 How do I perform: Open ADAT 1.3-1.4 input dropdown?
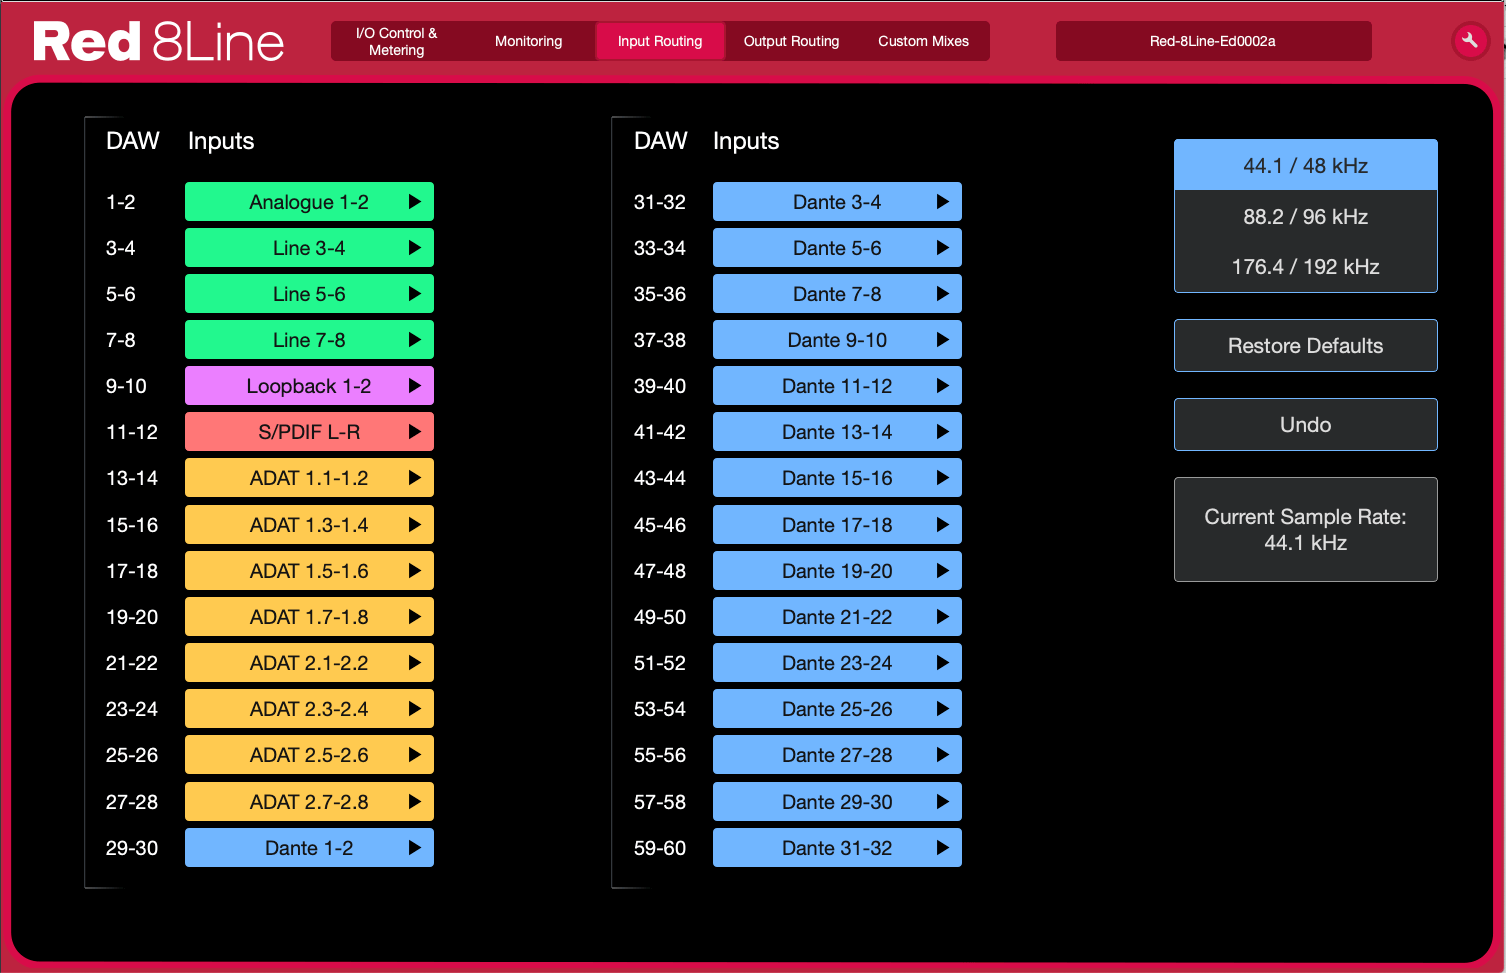(x=309, y=525)
